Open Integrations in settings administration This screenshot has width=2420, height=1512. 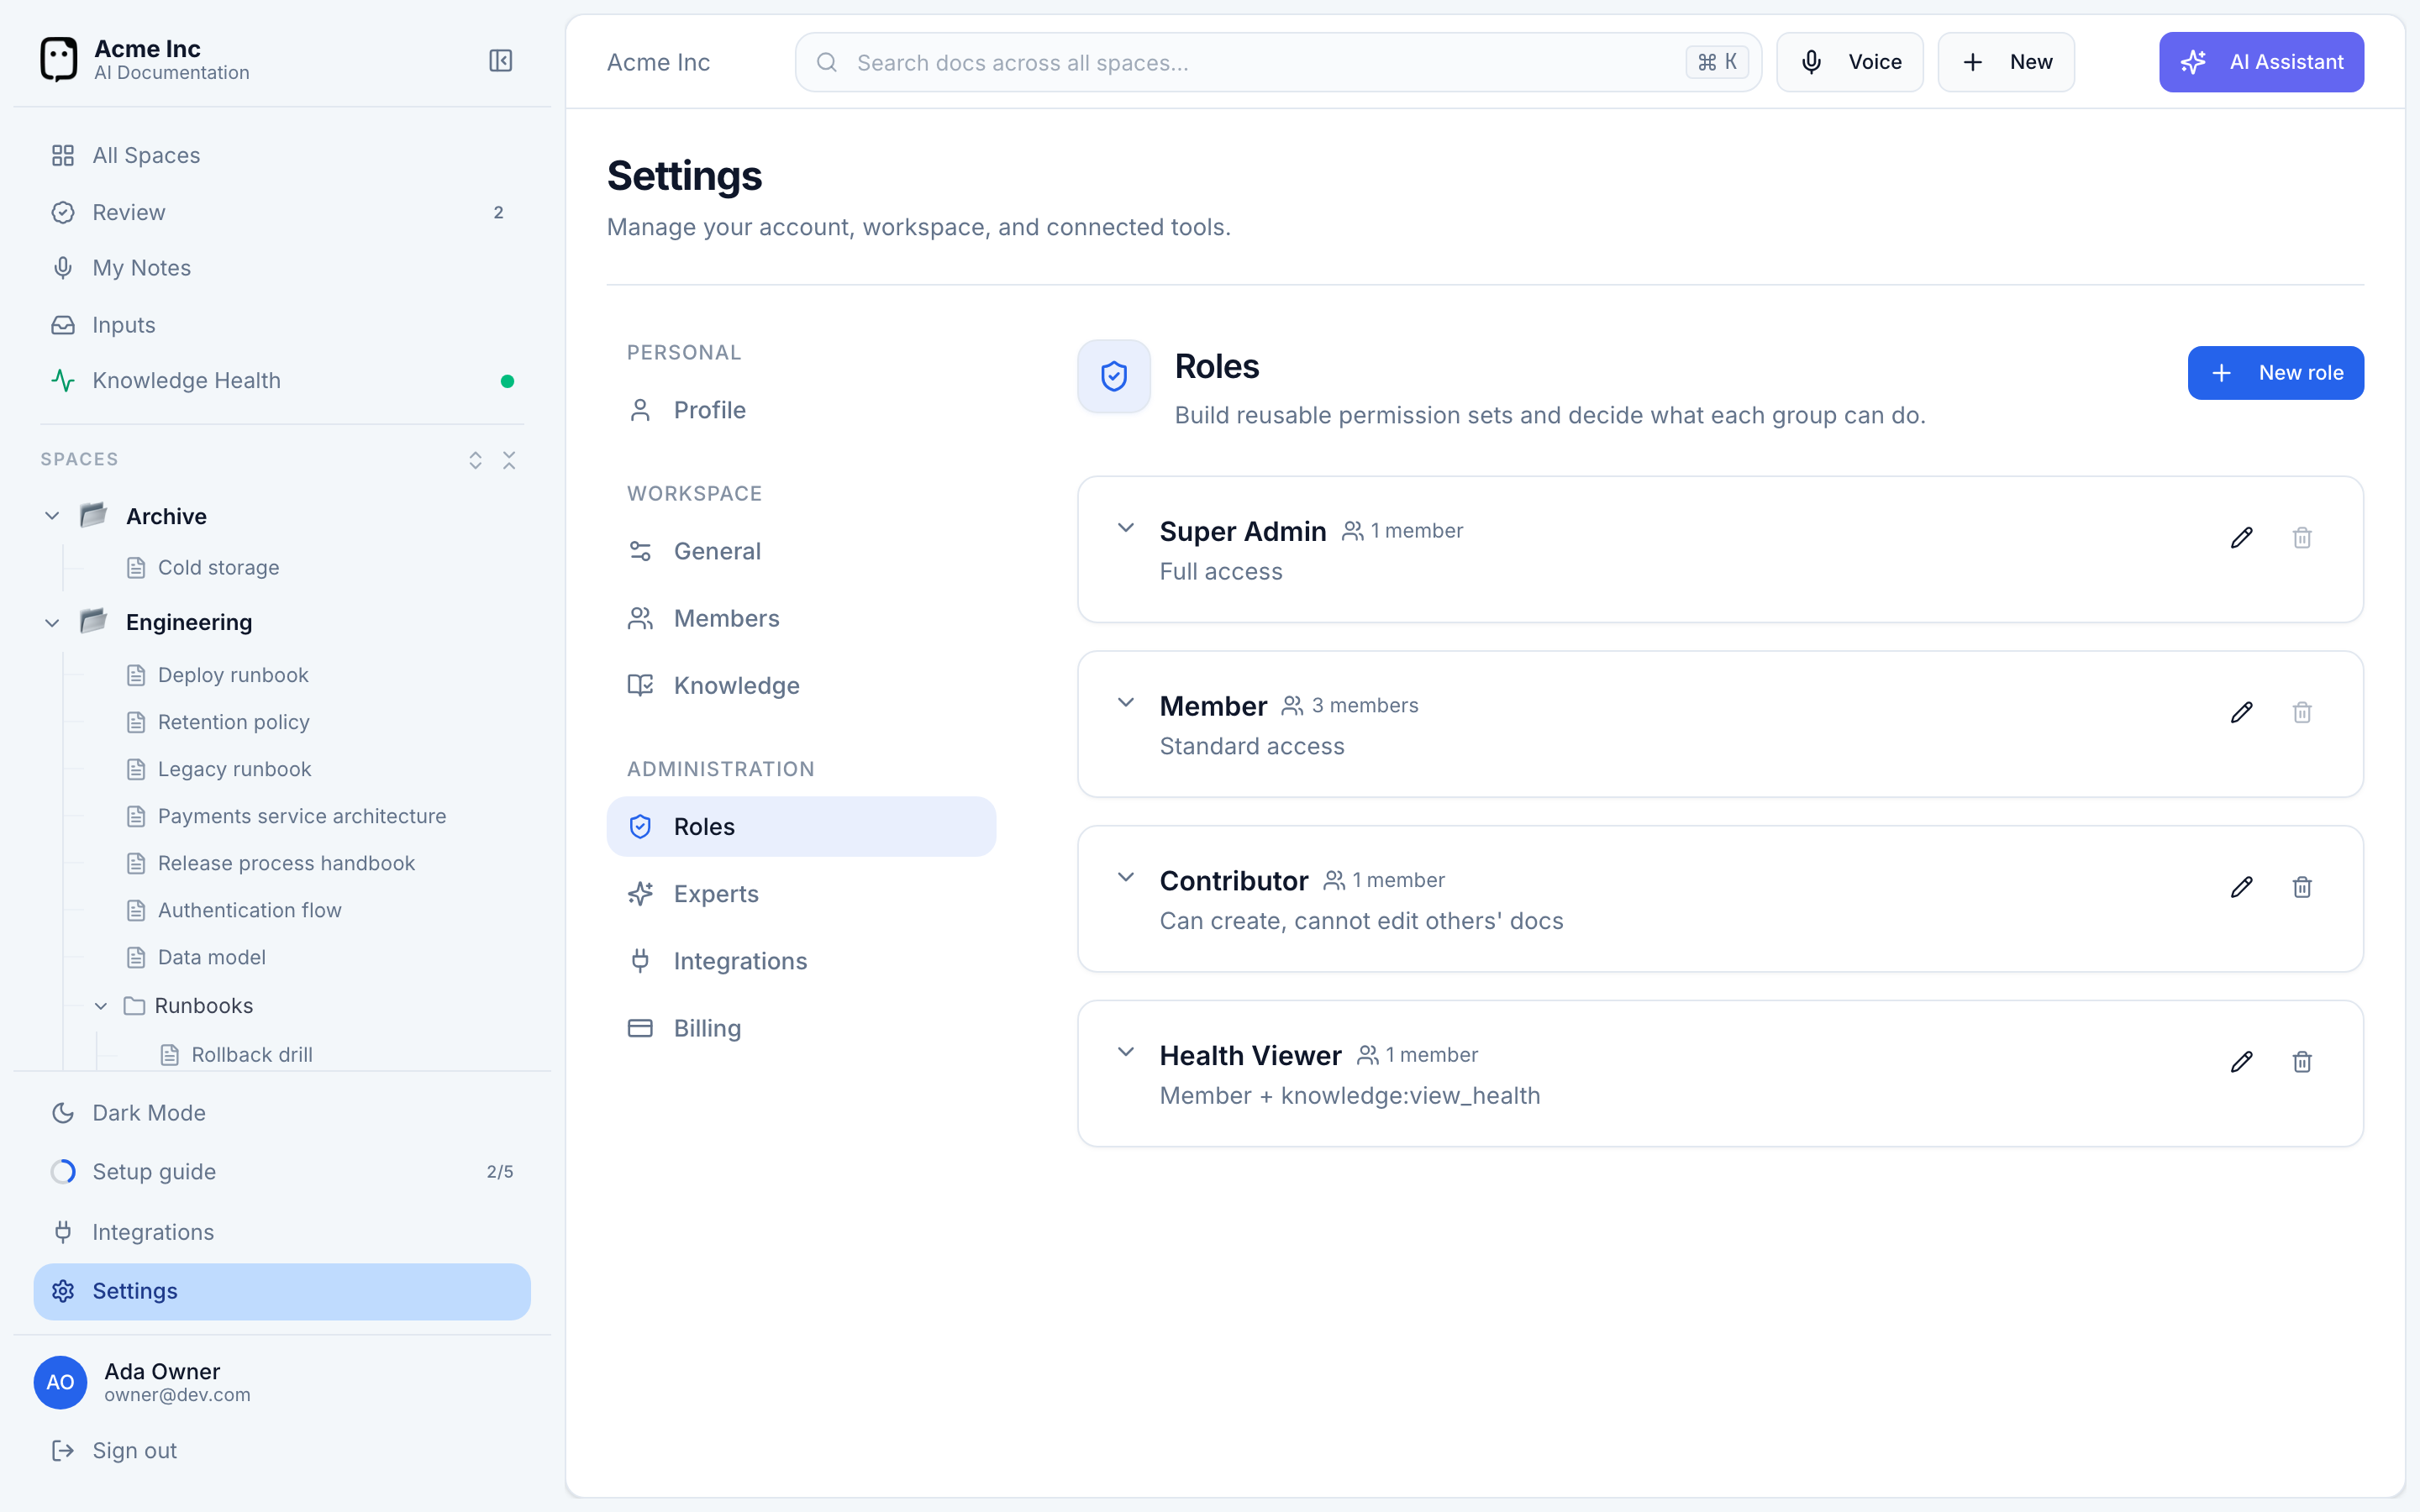(x=801, y=961)
